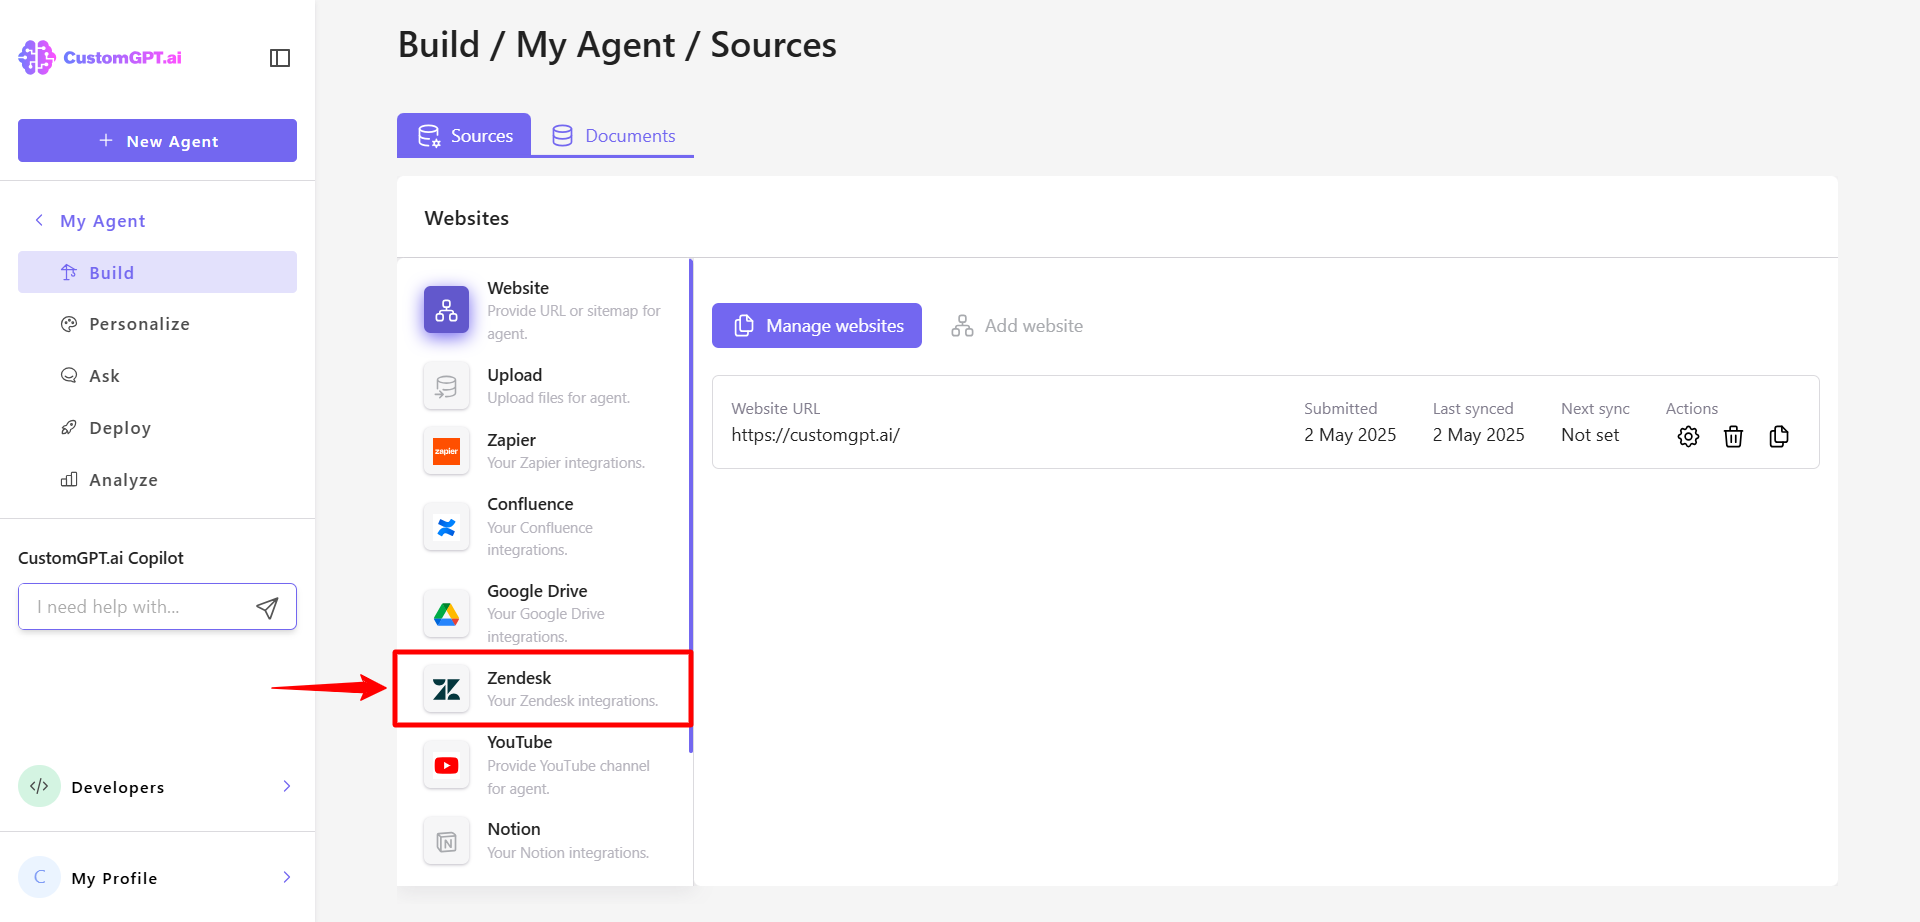This screenshot has width=1920, height=922.
Task: Open the My Agent link
Action: pos(103,221)
